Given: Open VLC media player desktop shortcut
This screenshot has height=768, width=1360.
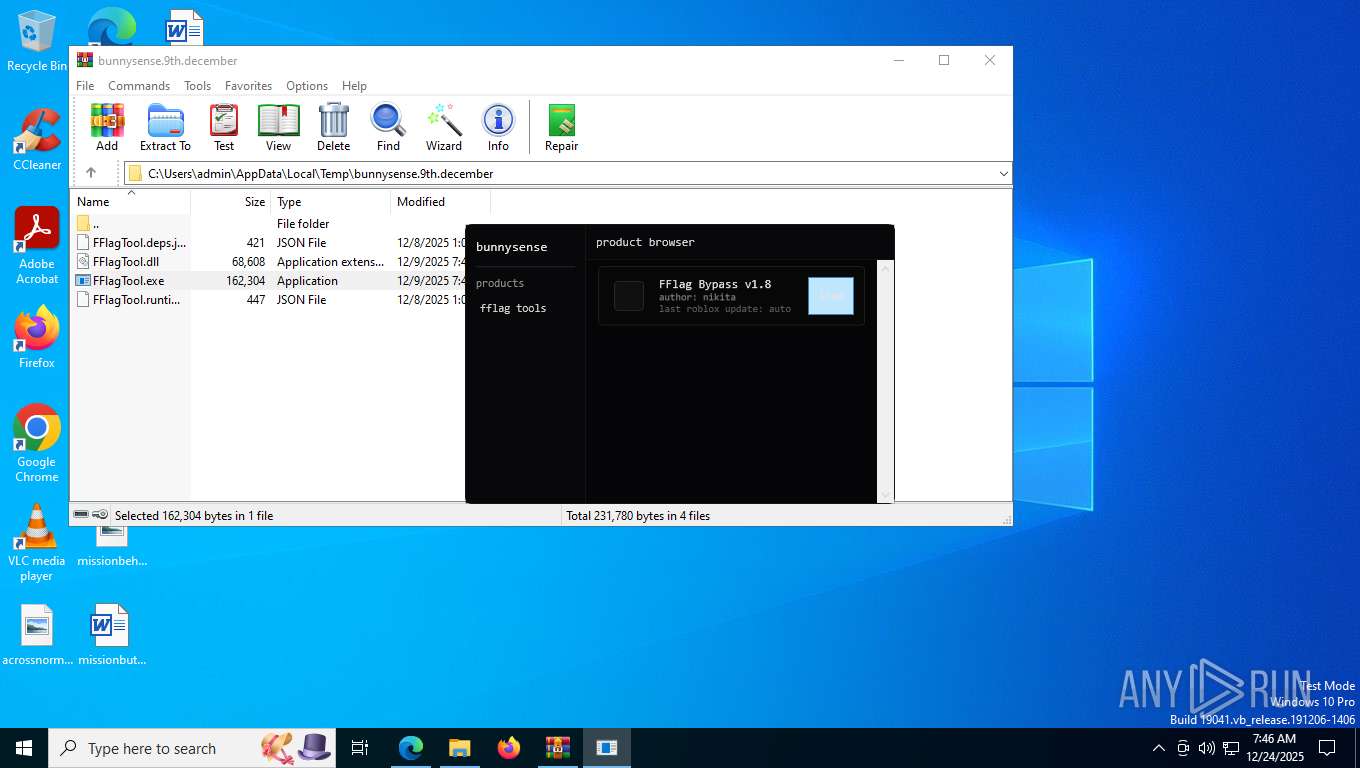Looking at the screenshot, I should click(x=37, y=542).
